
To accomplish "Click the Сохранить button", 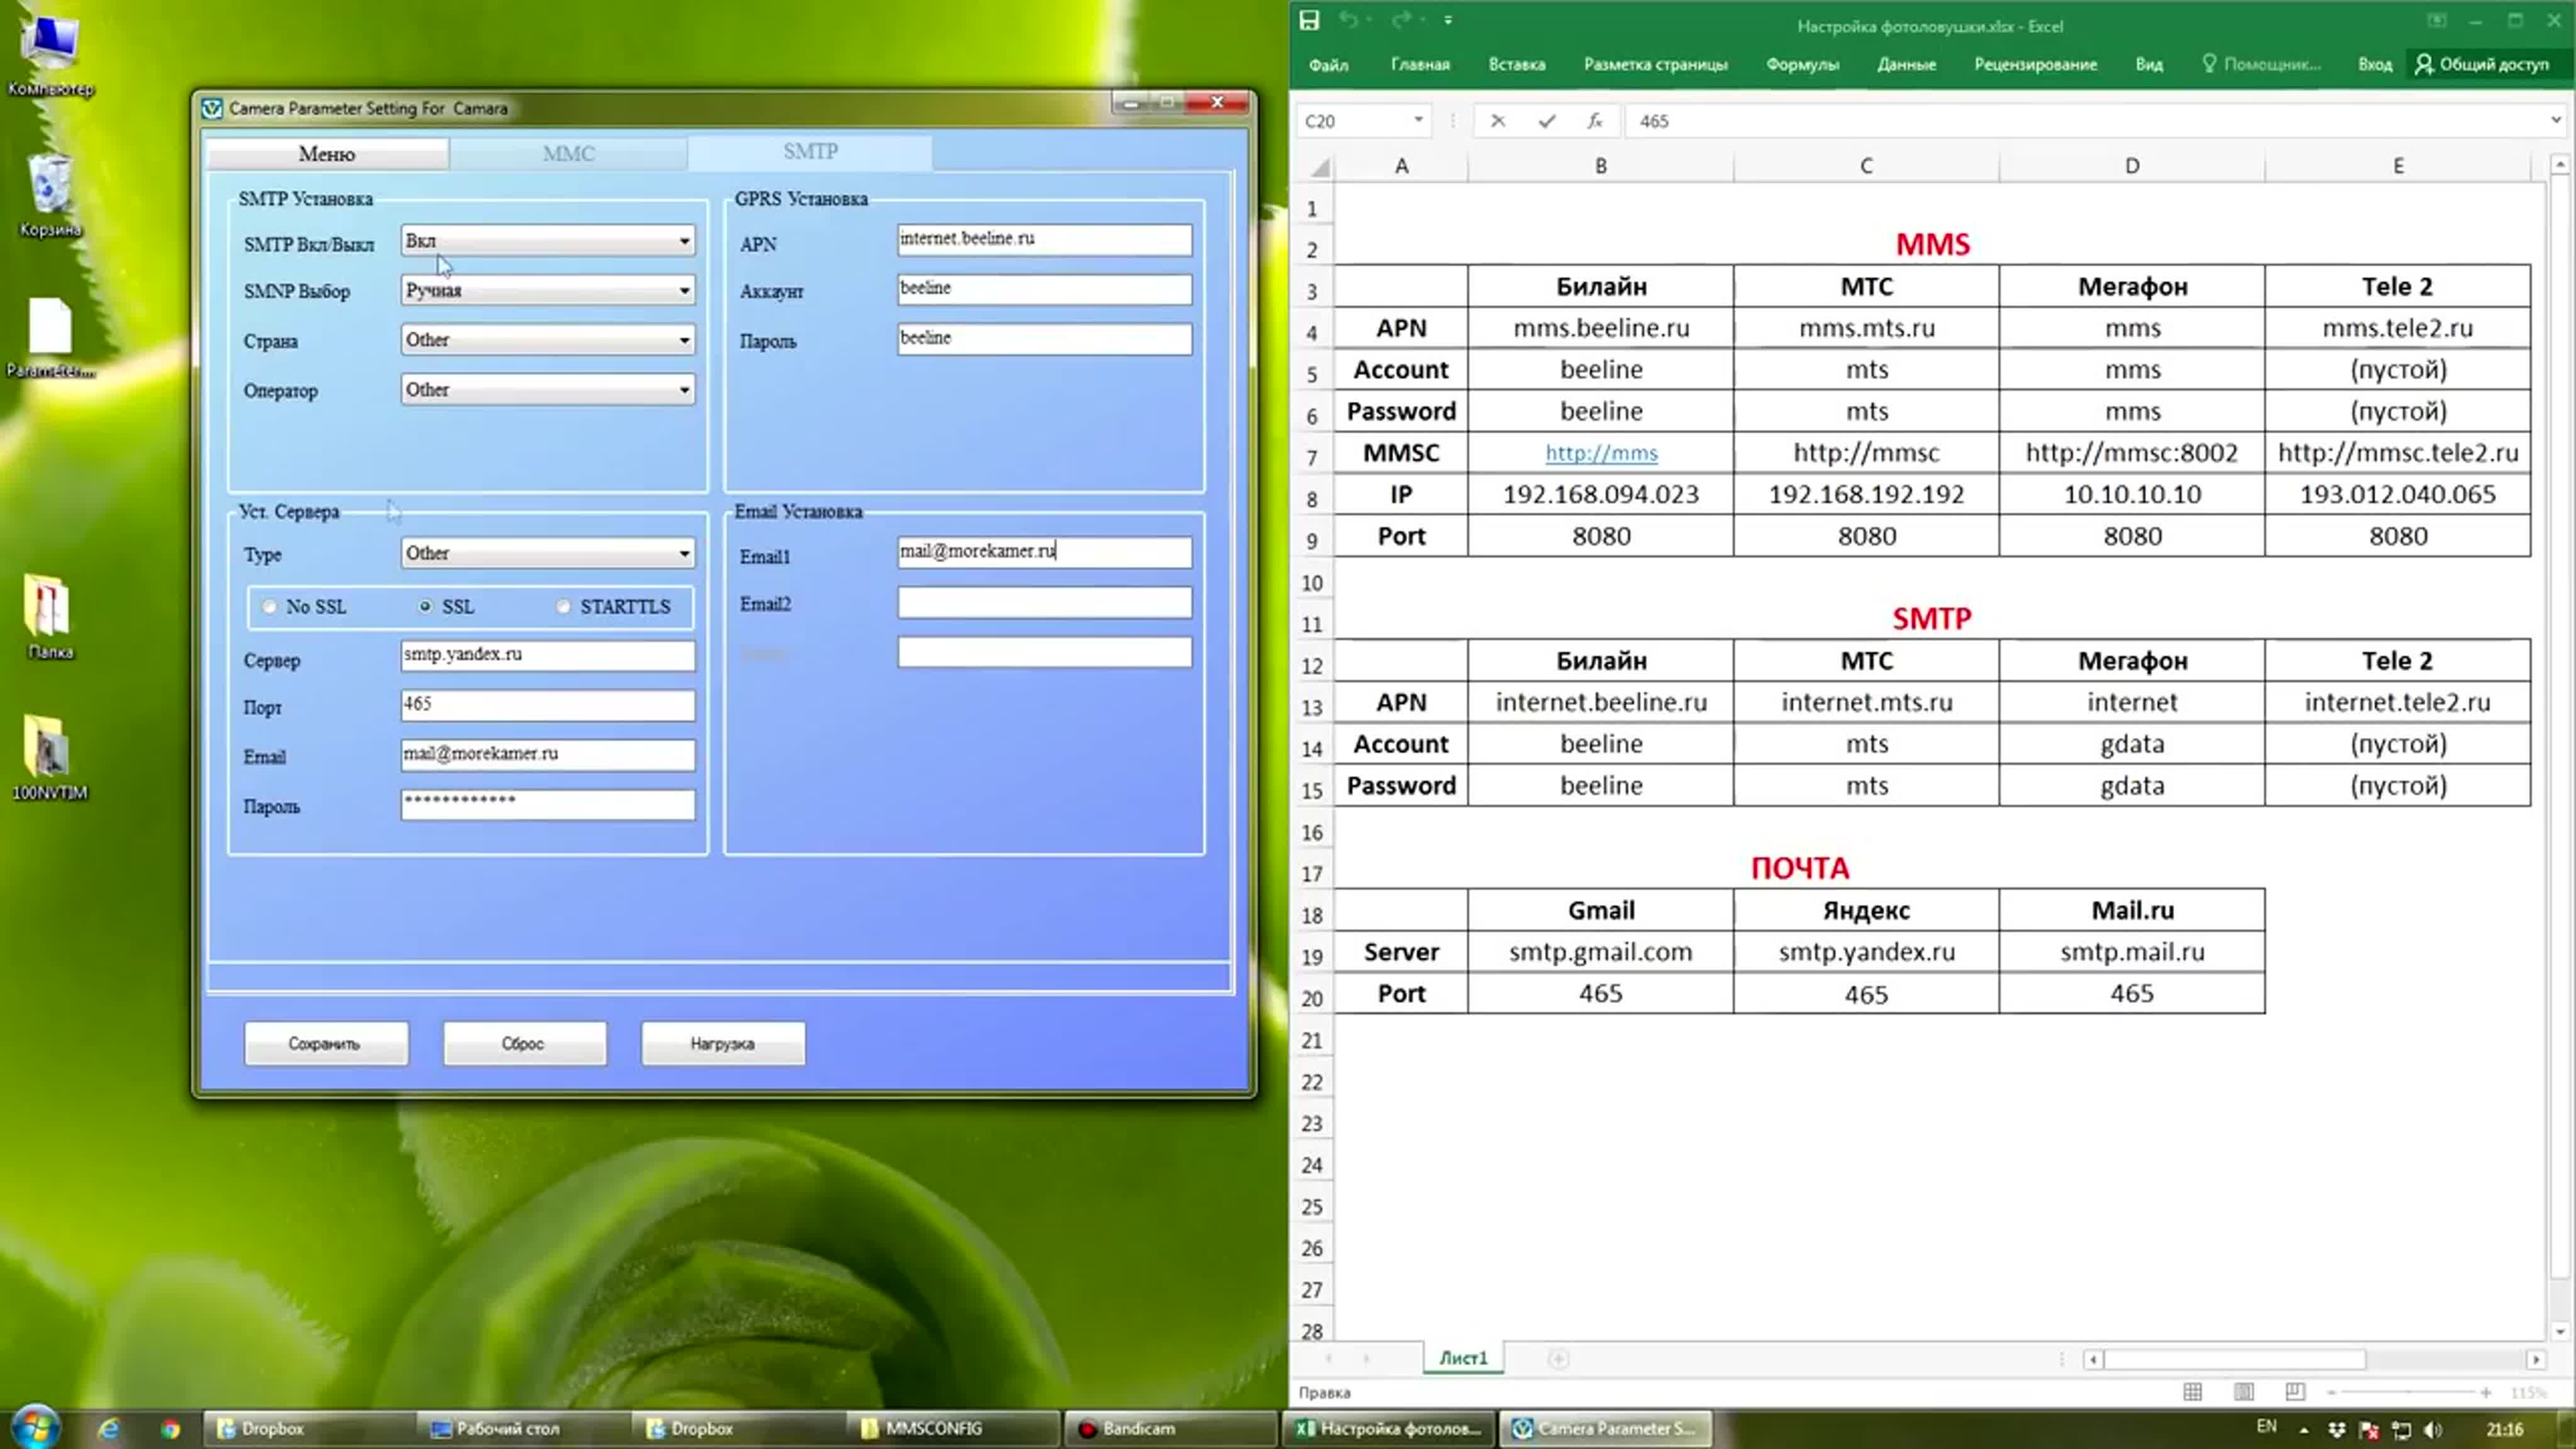I will point(325,1043).
